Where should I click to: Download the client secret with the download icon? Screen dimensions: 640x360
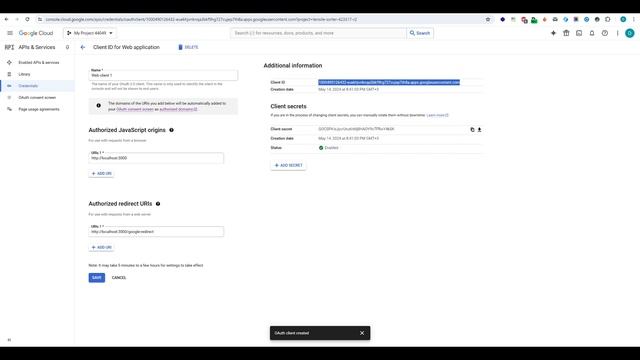pyautogui.click(x=480, y=130)
